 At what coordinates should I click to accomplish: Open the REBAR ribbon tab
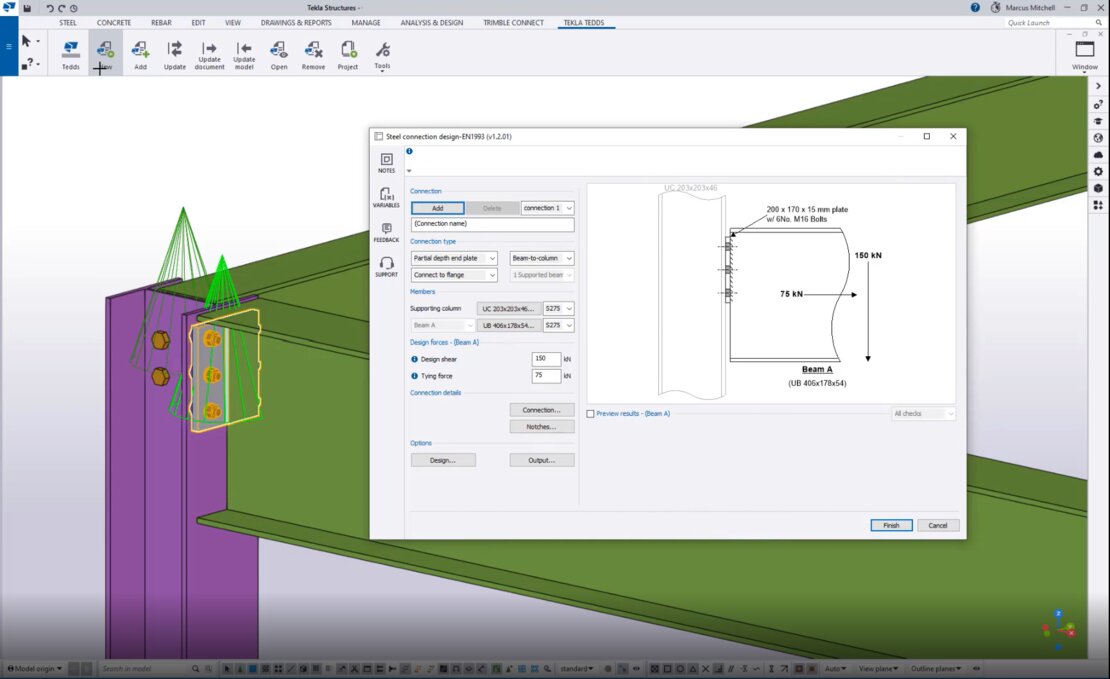click(161, 23)
